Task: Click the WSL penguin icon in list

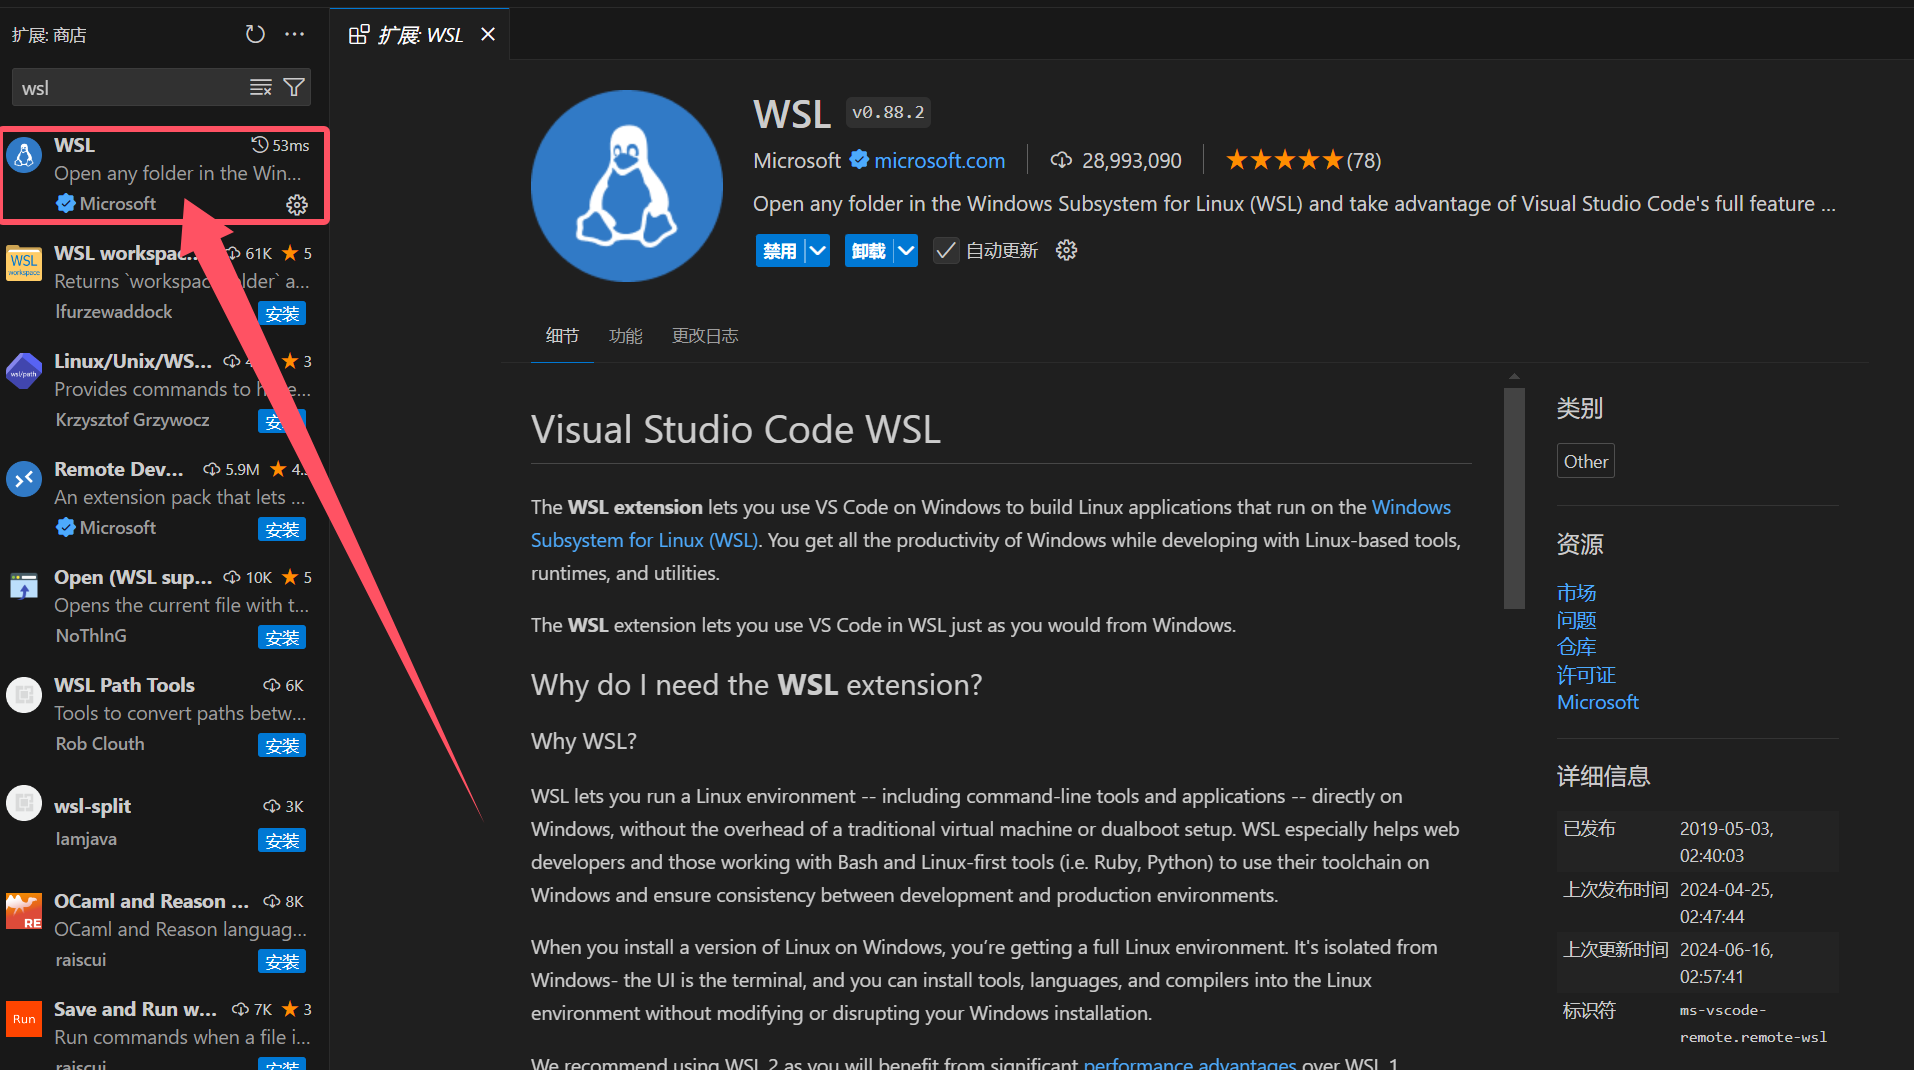Action: (x=24, y=155)
